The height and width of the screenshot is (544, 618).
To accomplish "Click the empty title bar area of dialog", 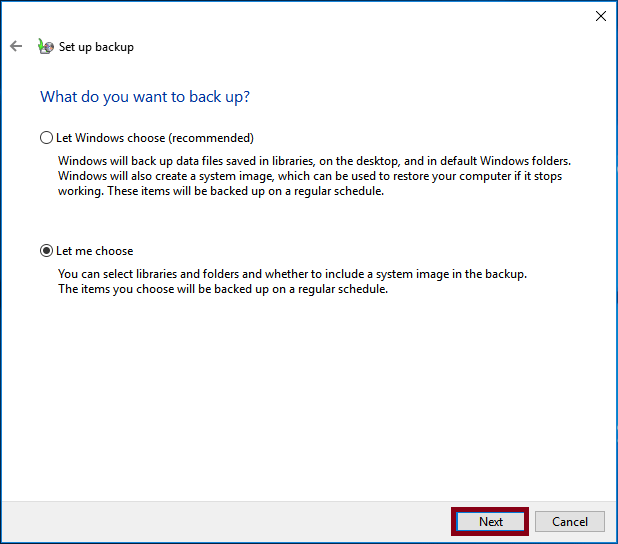I will click(x=300, y=16).
